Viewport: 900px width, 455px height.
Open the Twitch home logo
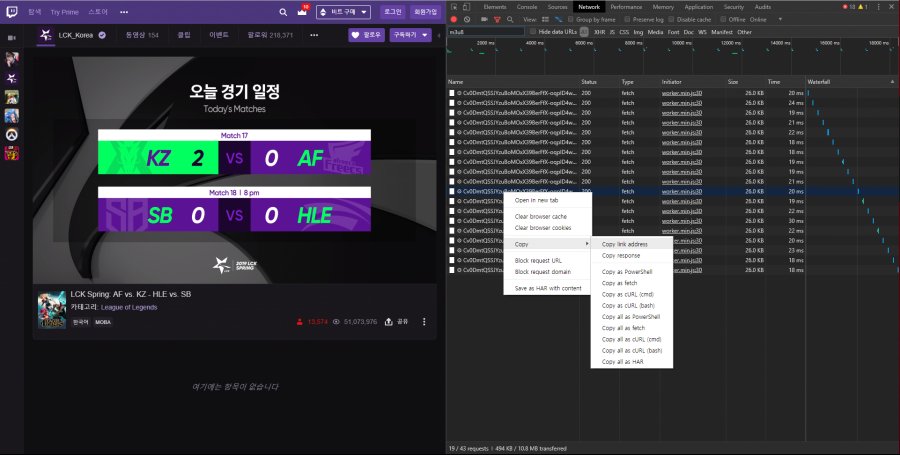coord(12,12)
